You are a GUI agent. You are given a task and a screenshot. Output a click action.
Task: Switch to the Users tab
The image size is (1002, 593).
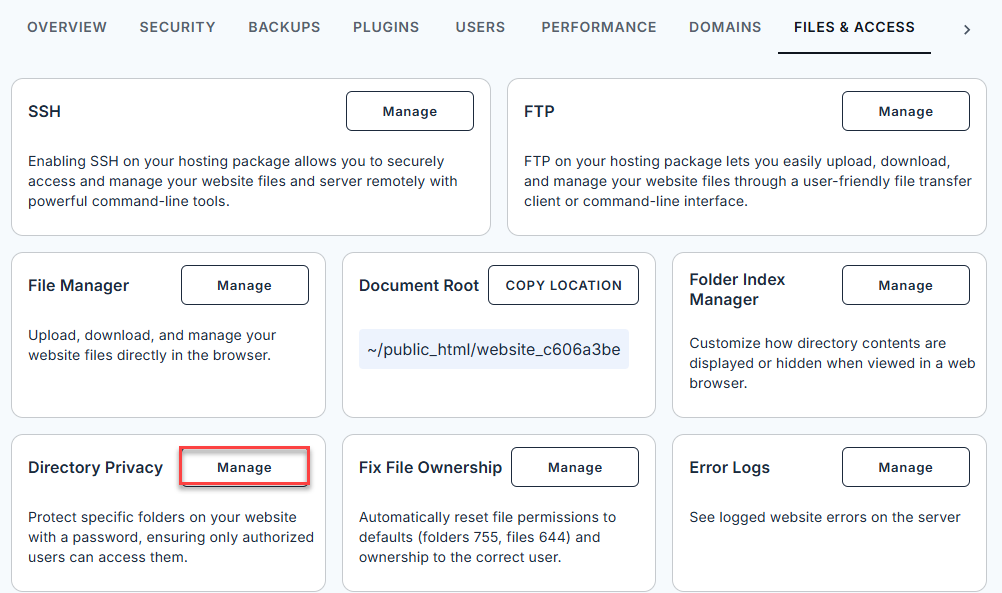480,27
